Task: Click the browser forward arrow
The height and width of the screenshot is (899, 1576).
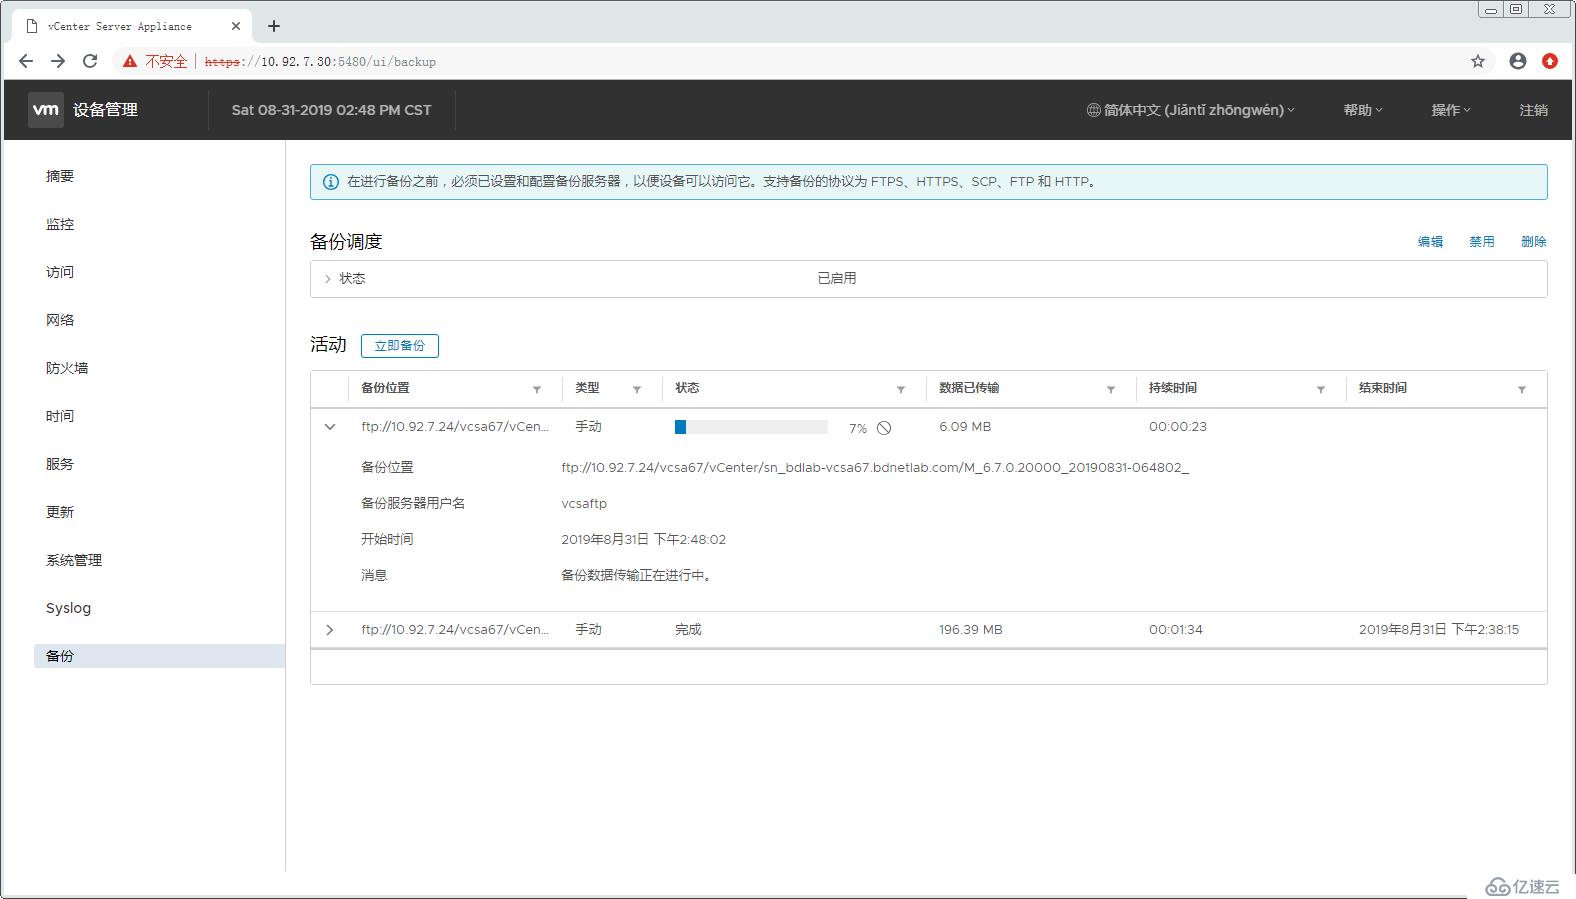Action: point(58,61)
